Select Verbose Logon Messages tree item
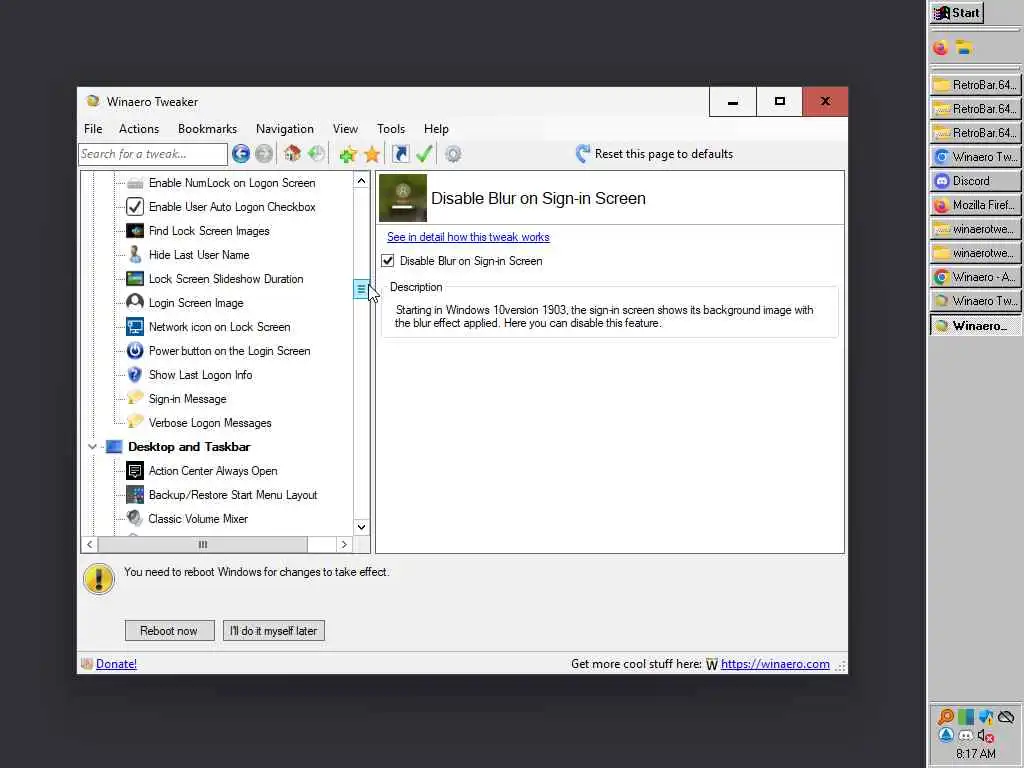1024x768 pixels. [x=210, y=423]
